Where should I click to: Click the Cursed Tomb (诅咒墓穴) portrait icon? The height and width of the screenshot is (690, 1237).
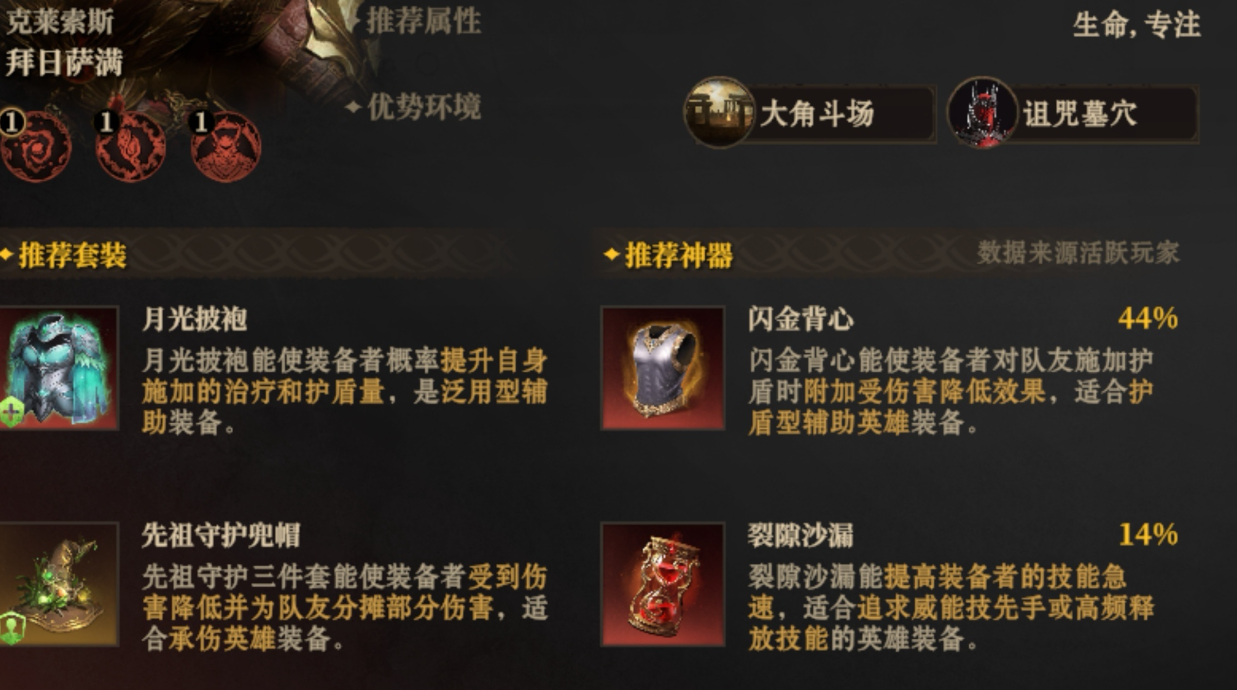pyautogui.click(x=982, y=113)
